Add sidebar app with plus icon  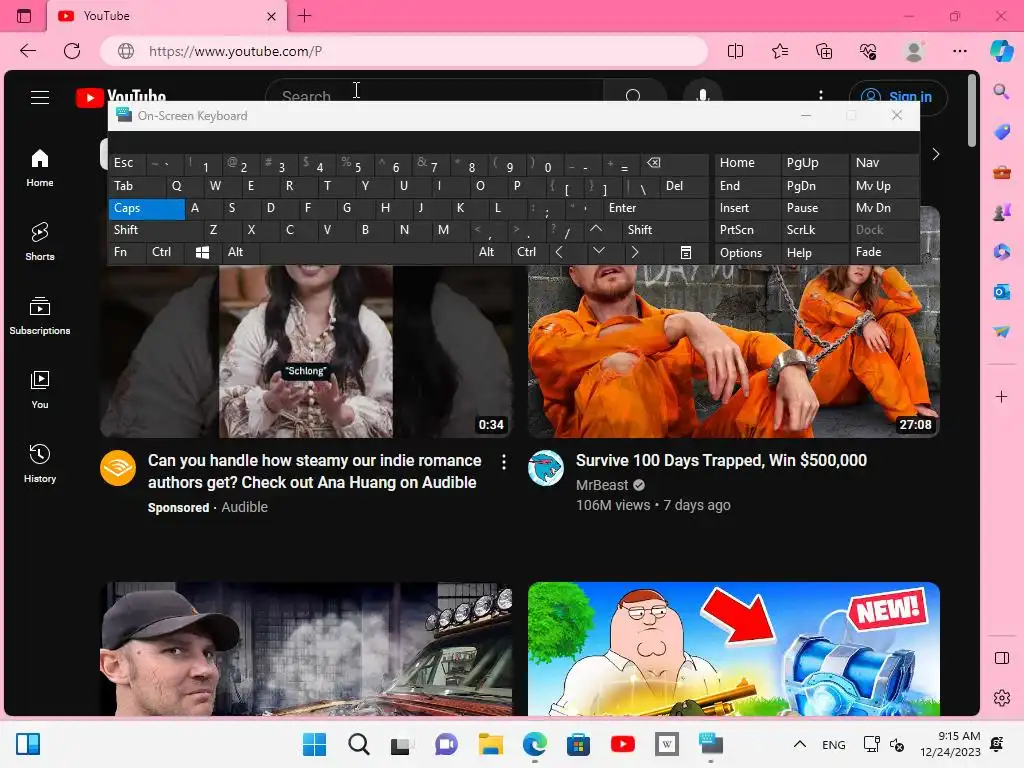click(1002, 396)
